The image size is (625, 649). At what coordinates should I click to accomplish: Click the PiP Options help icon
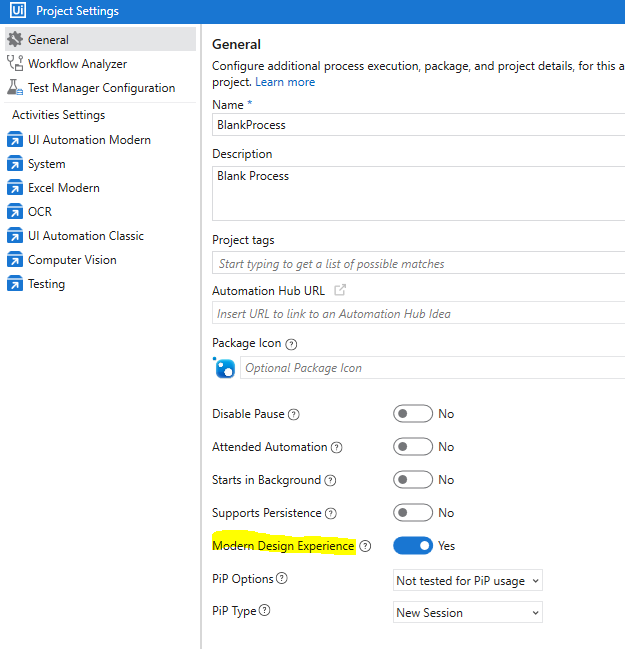tap(281, 578)
